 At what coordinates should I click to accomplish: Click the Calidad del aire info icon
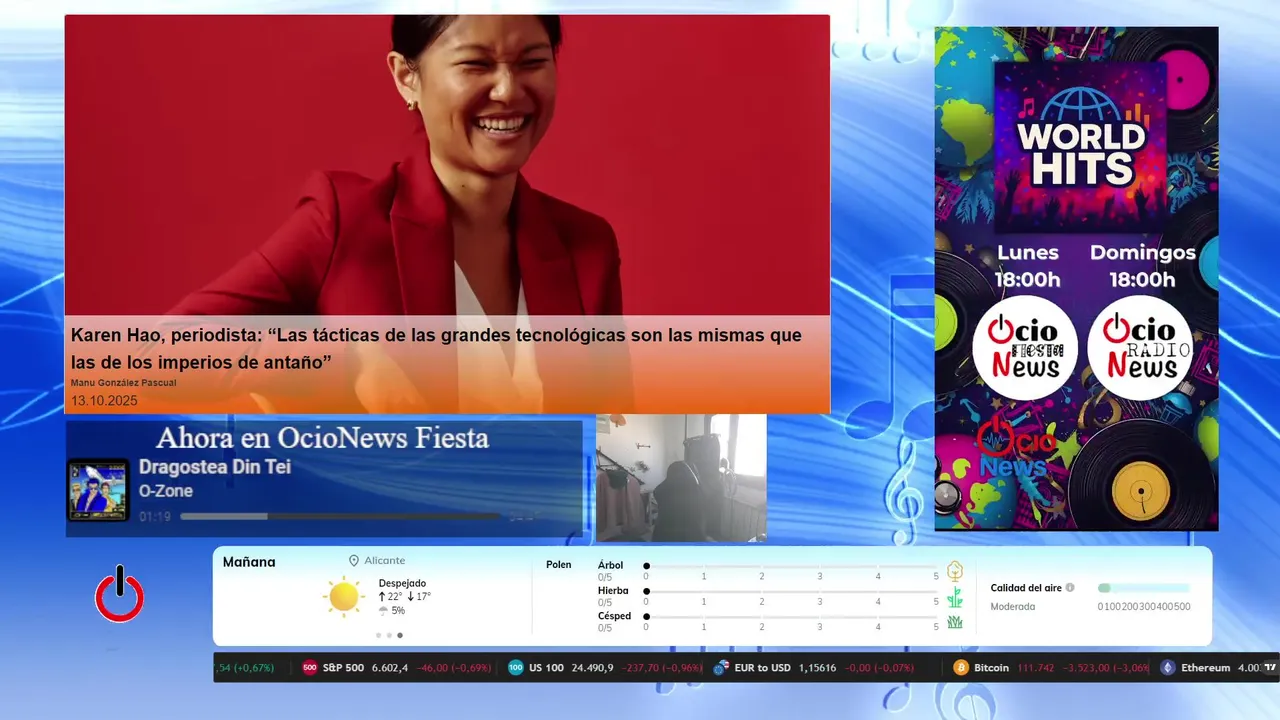pyautogui.click(x=1070, y=588)
